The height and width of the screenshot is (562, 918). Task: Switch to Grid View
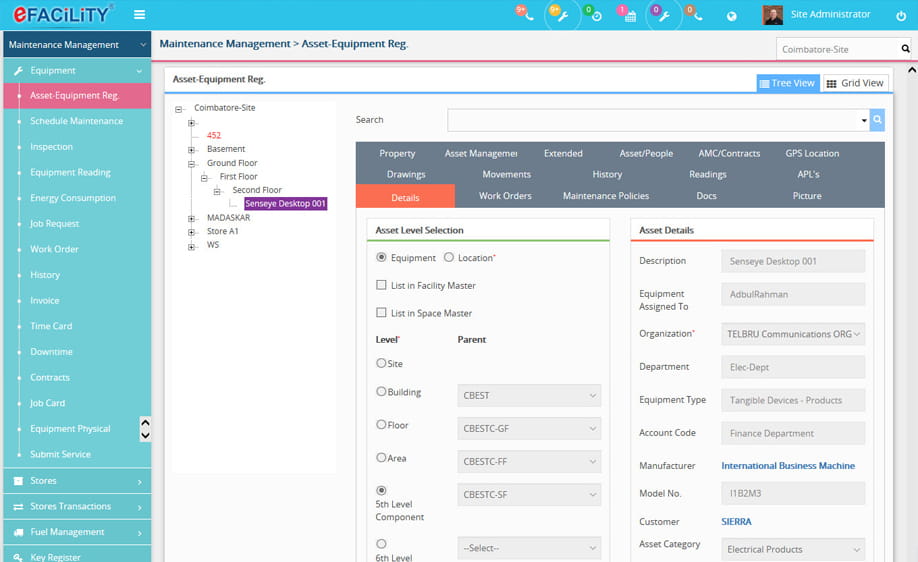(x=855, y=83)
